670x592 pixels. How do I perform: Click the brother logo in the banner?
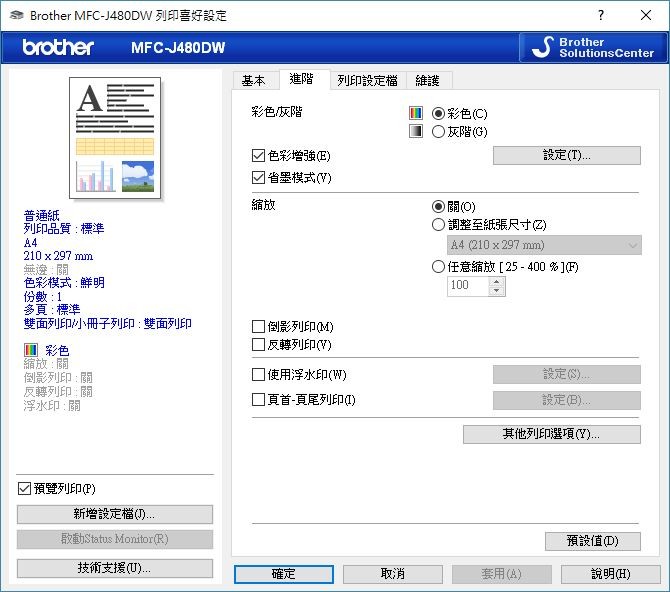pyautogui.click(x=58, y=47)
